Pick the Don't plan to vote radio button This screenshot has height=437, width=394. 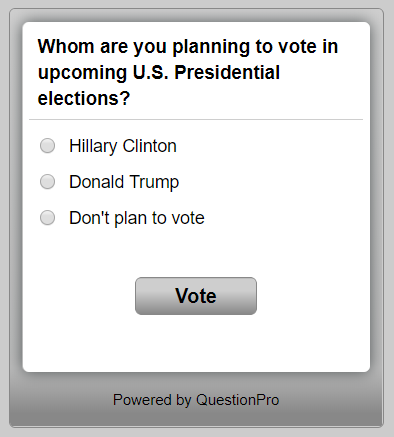(x=47, y=218)
